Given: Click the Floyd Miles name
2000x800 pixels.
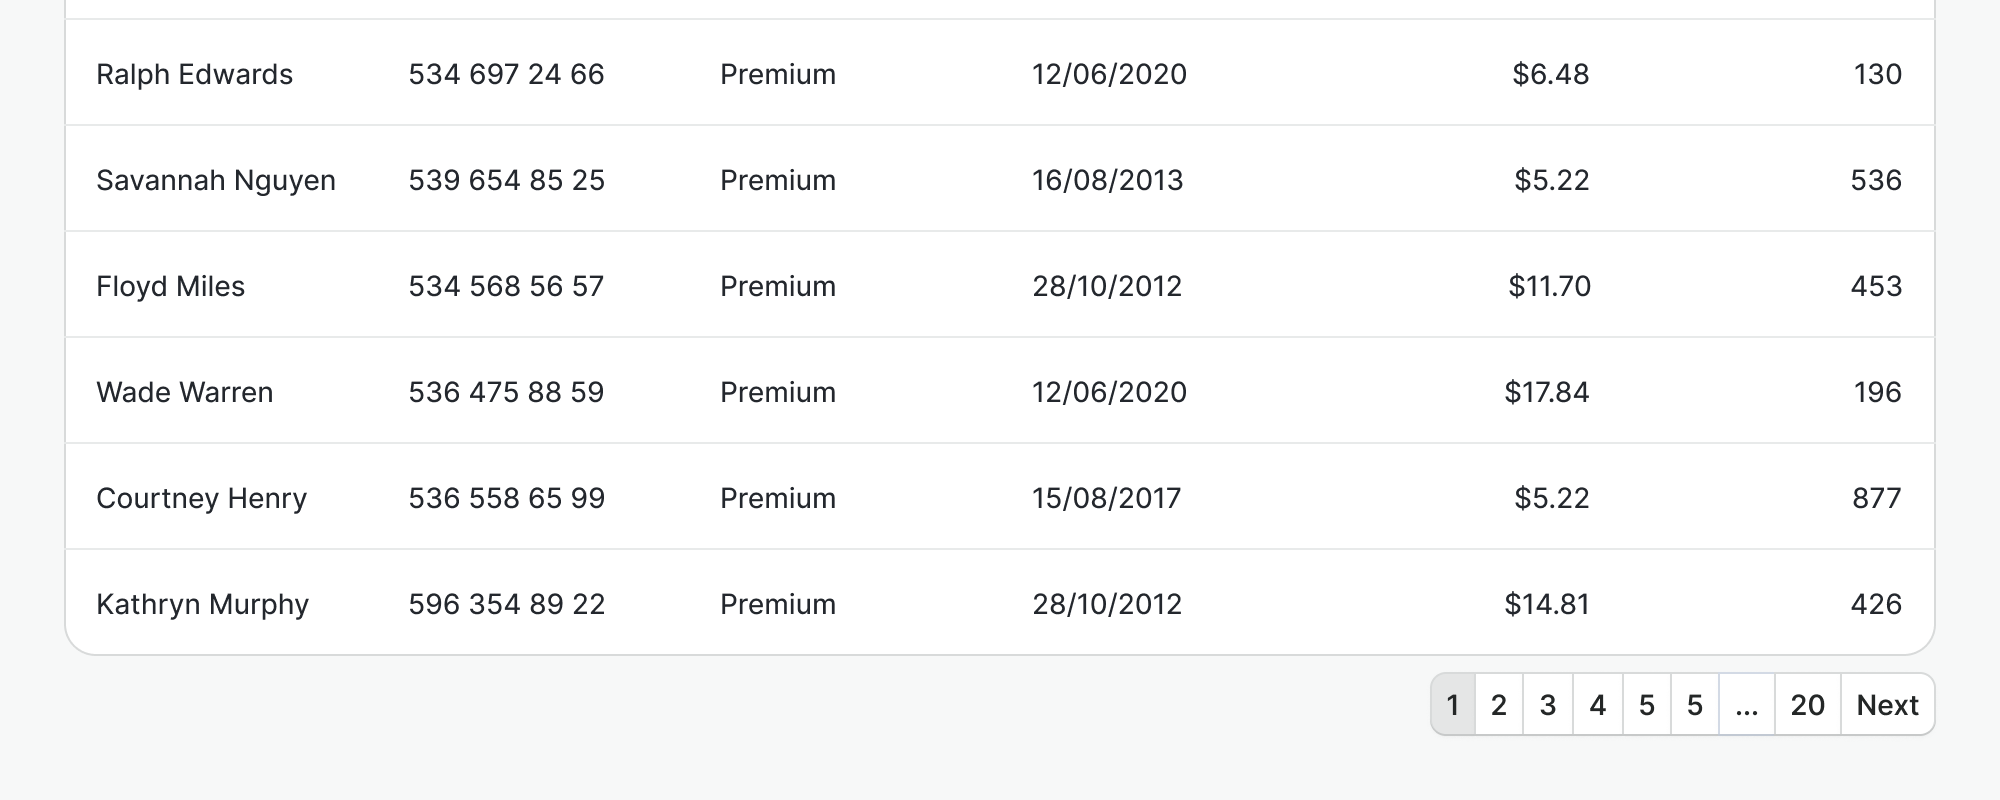Looking at the screenshot, I should point(170,286).
